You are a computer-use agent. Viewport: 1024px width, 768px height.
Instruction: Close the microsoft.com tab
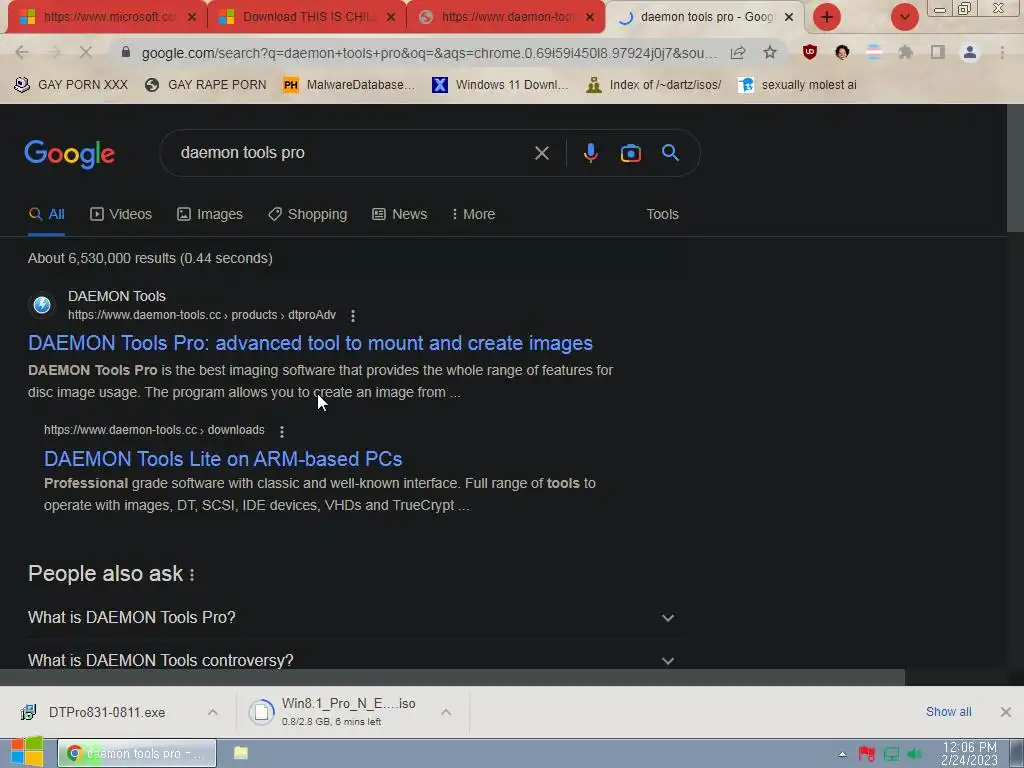pos(192,17)
